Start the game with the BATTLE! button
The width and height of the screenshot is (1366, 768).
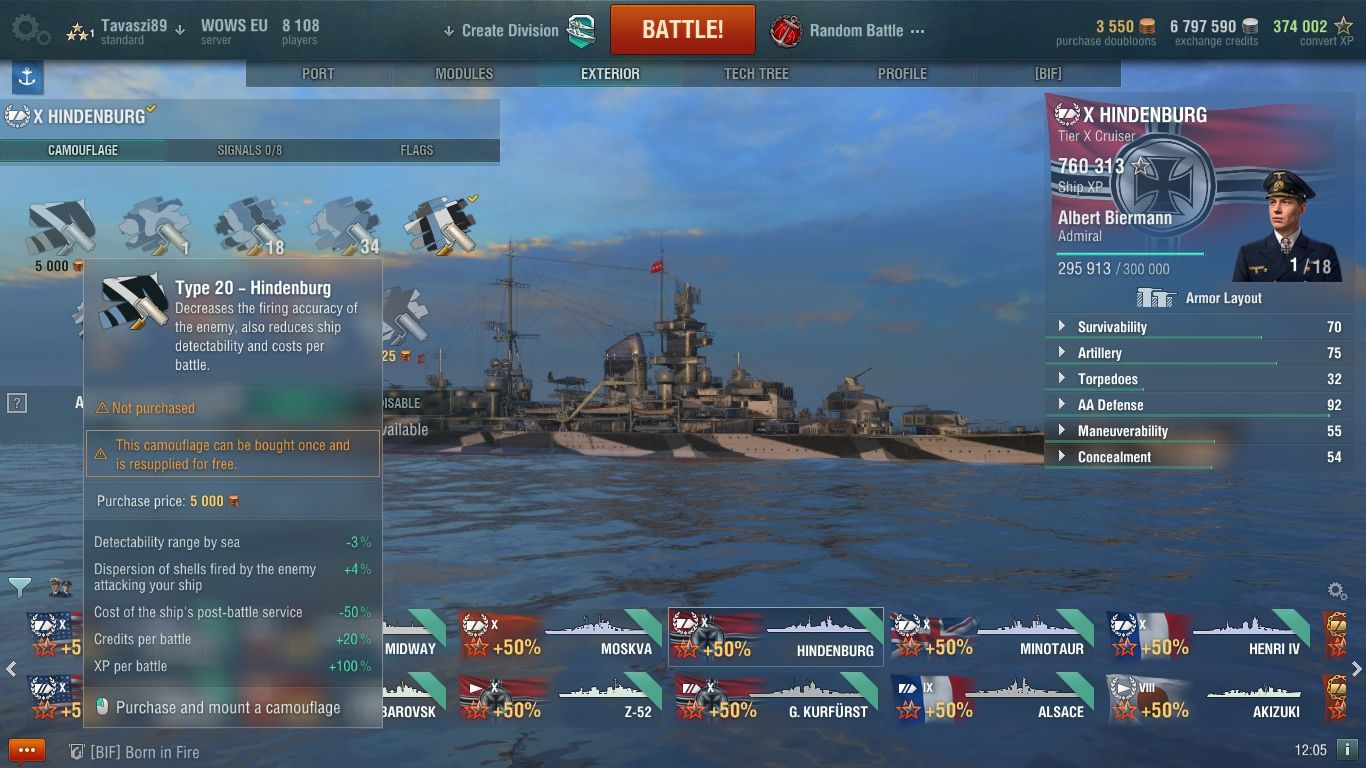(x=683, y=29)
